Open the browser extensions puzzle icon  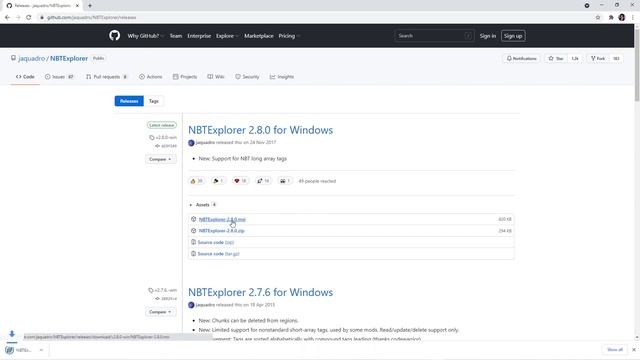pos(611,18)
